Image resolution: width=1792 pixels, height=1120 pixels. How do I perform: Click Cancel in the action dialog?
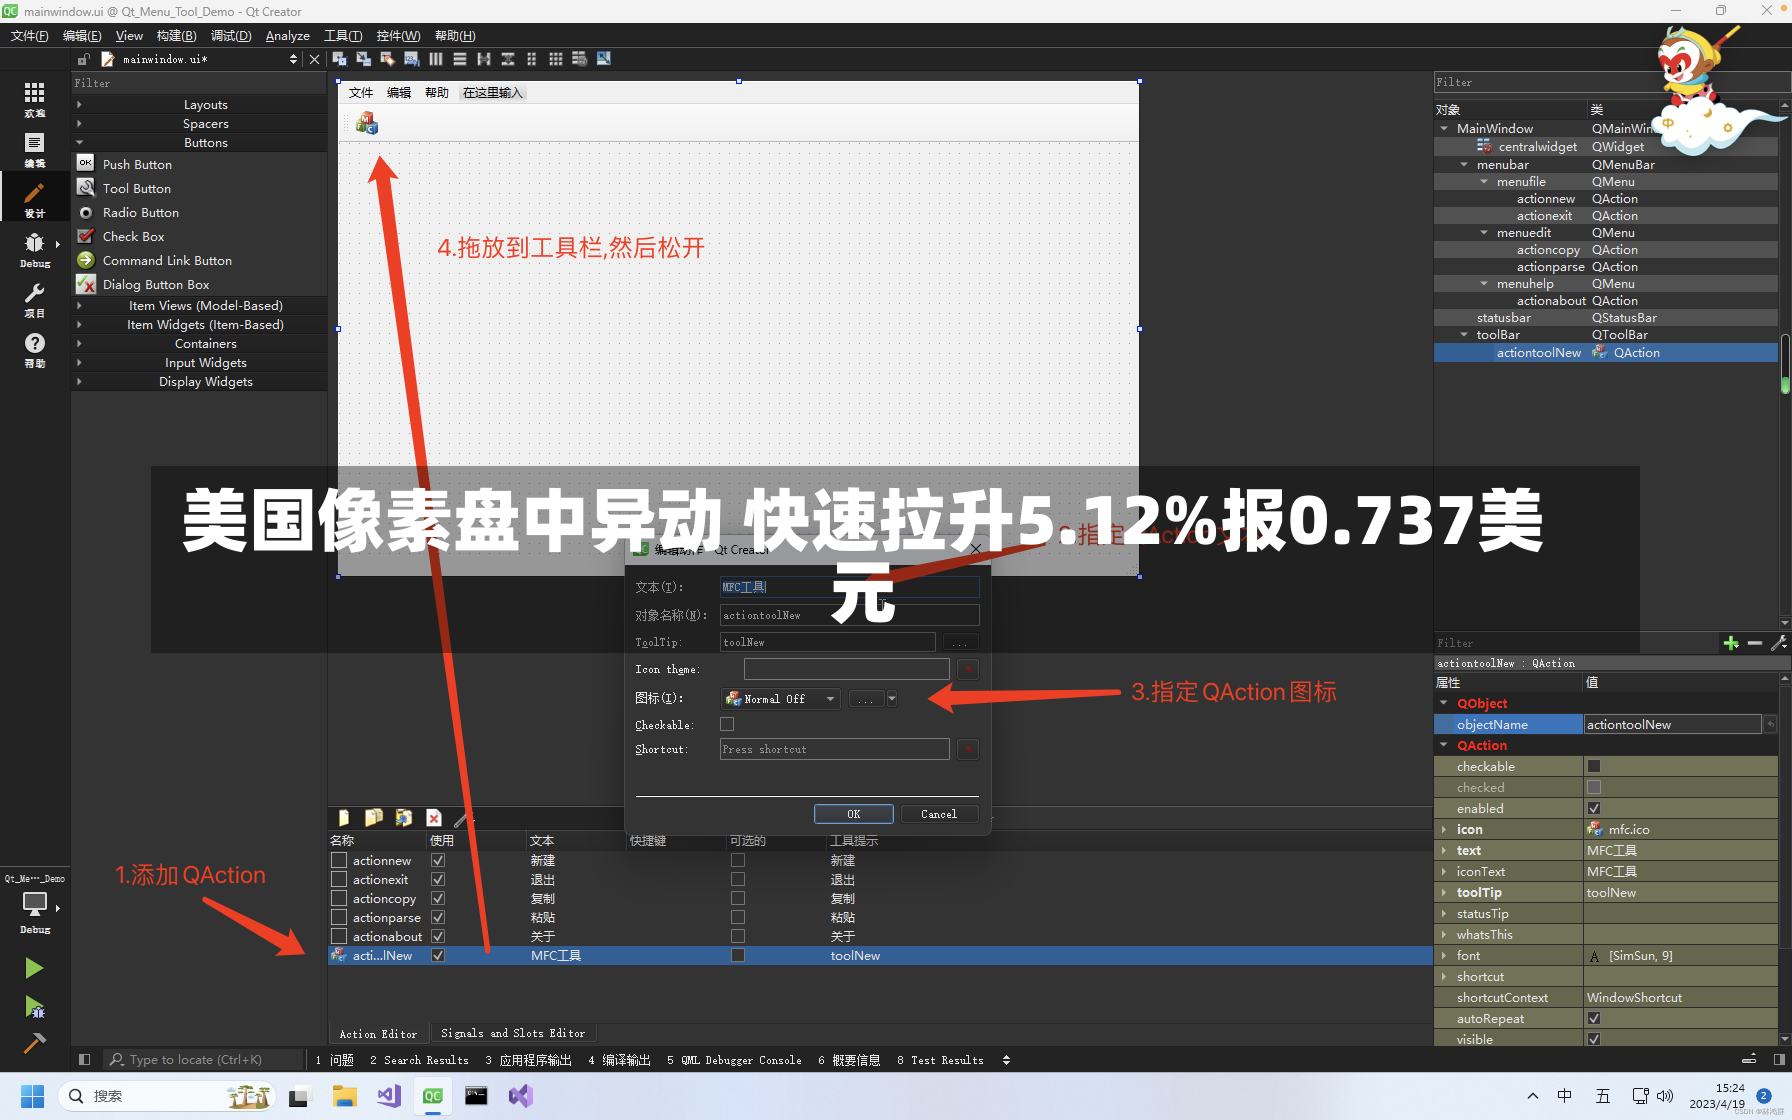pos(939,814)
